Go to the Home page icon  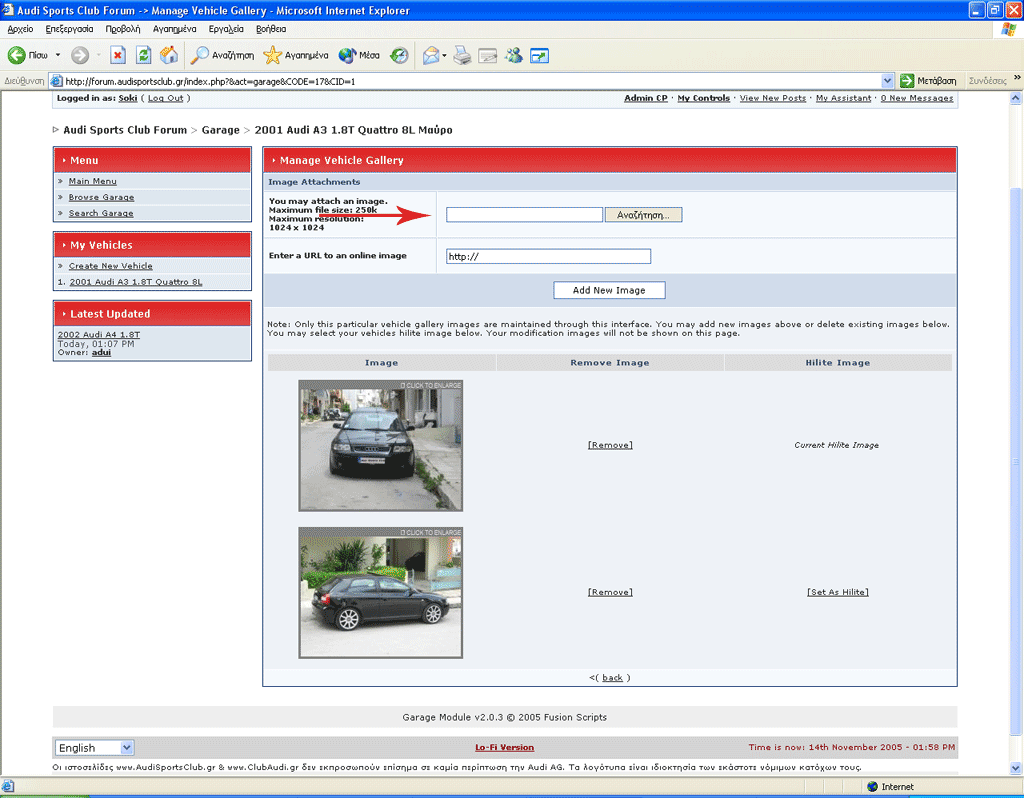point(169,56)
